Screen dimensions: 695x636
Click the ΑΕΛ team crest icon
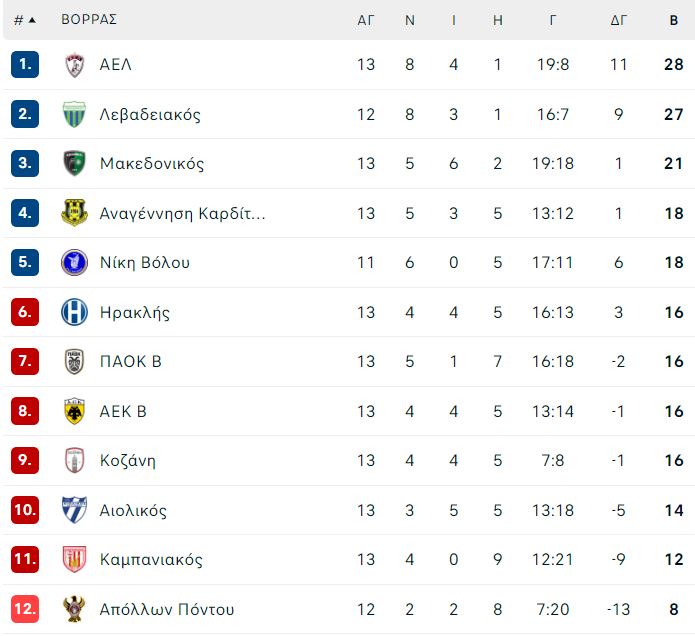tap(74, 65)
